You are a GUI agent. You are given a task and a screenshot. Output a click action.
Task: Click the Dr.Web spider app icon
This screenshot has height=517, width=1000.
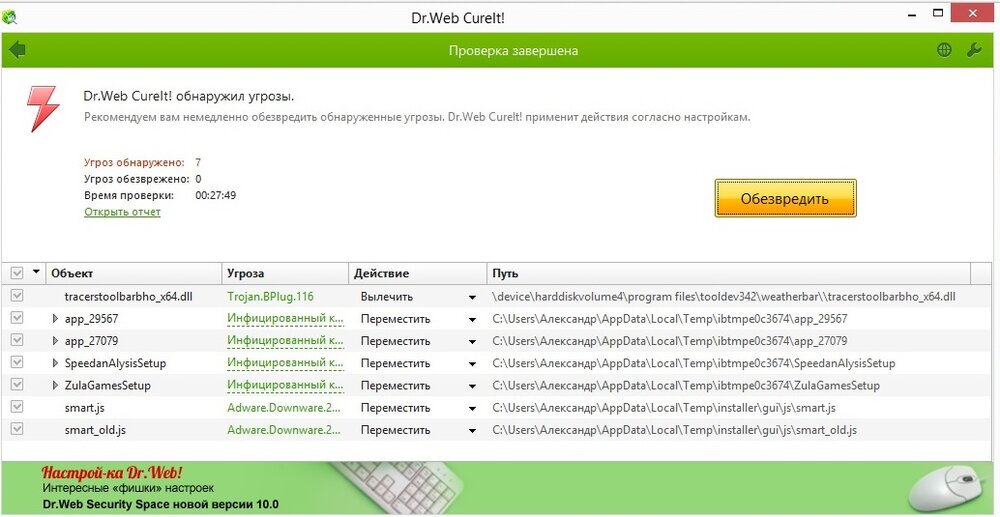click(x=10, y=17)
